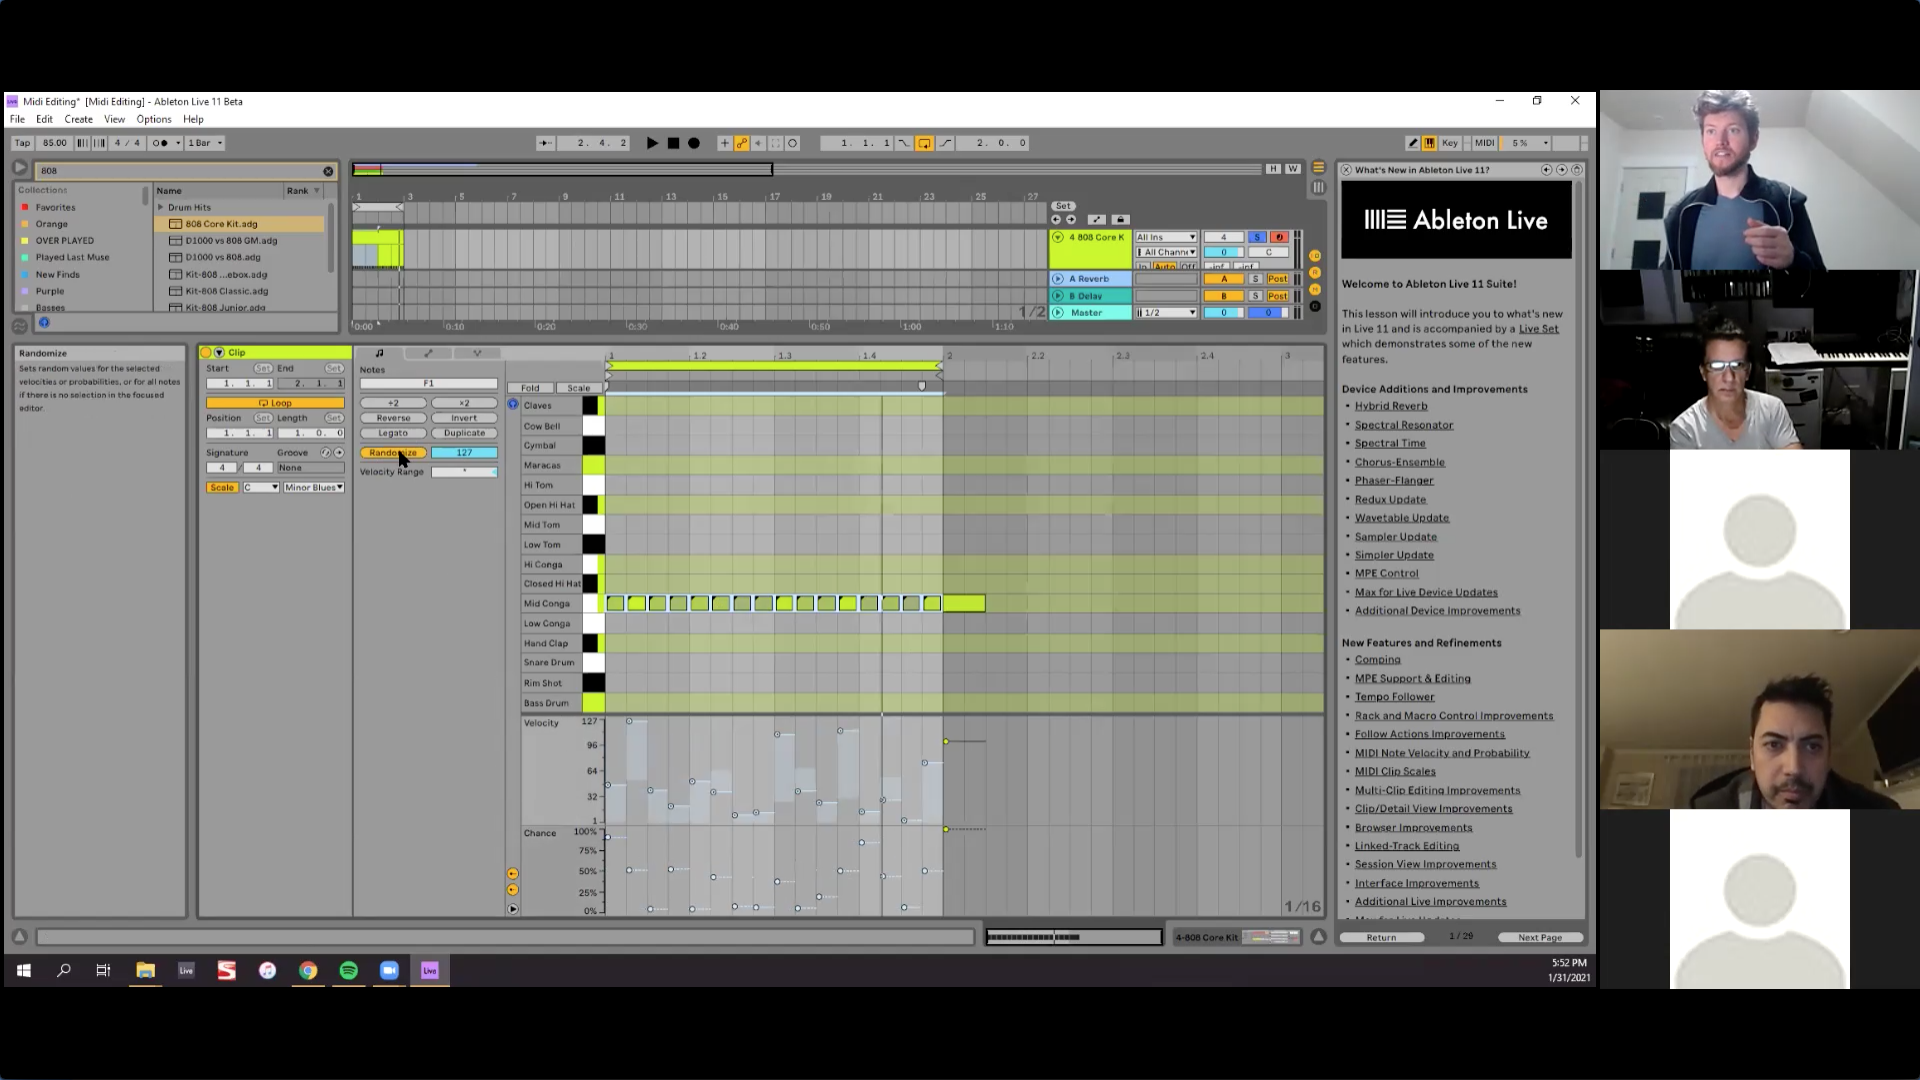Toggle automation arm chain-link button
This screenshot has height=1080, width=1920.
[x=741, y=143]
